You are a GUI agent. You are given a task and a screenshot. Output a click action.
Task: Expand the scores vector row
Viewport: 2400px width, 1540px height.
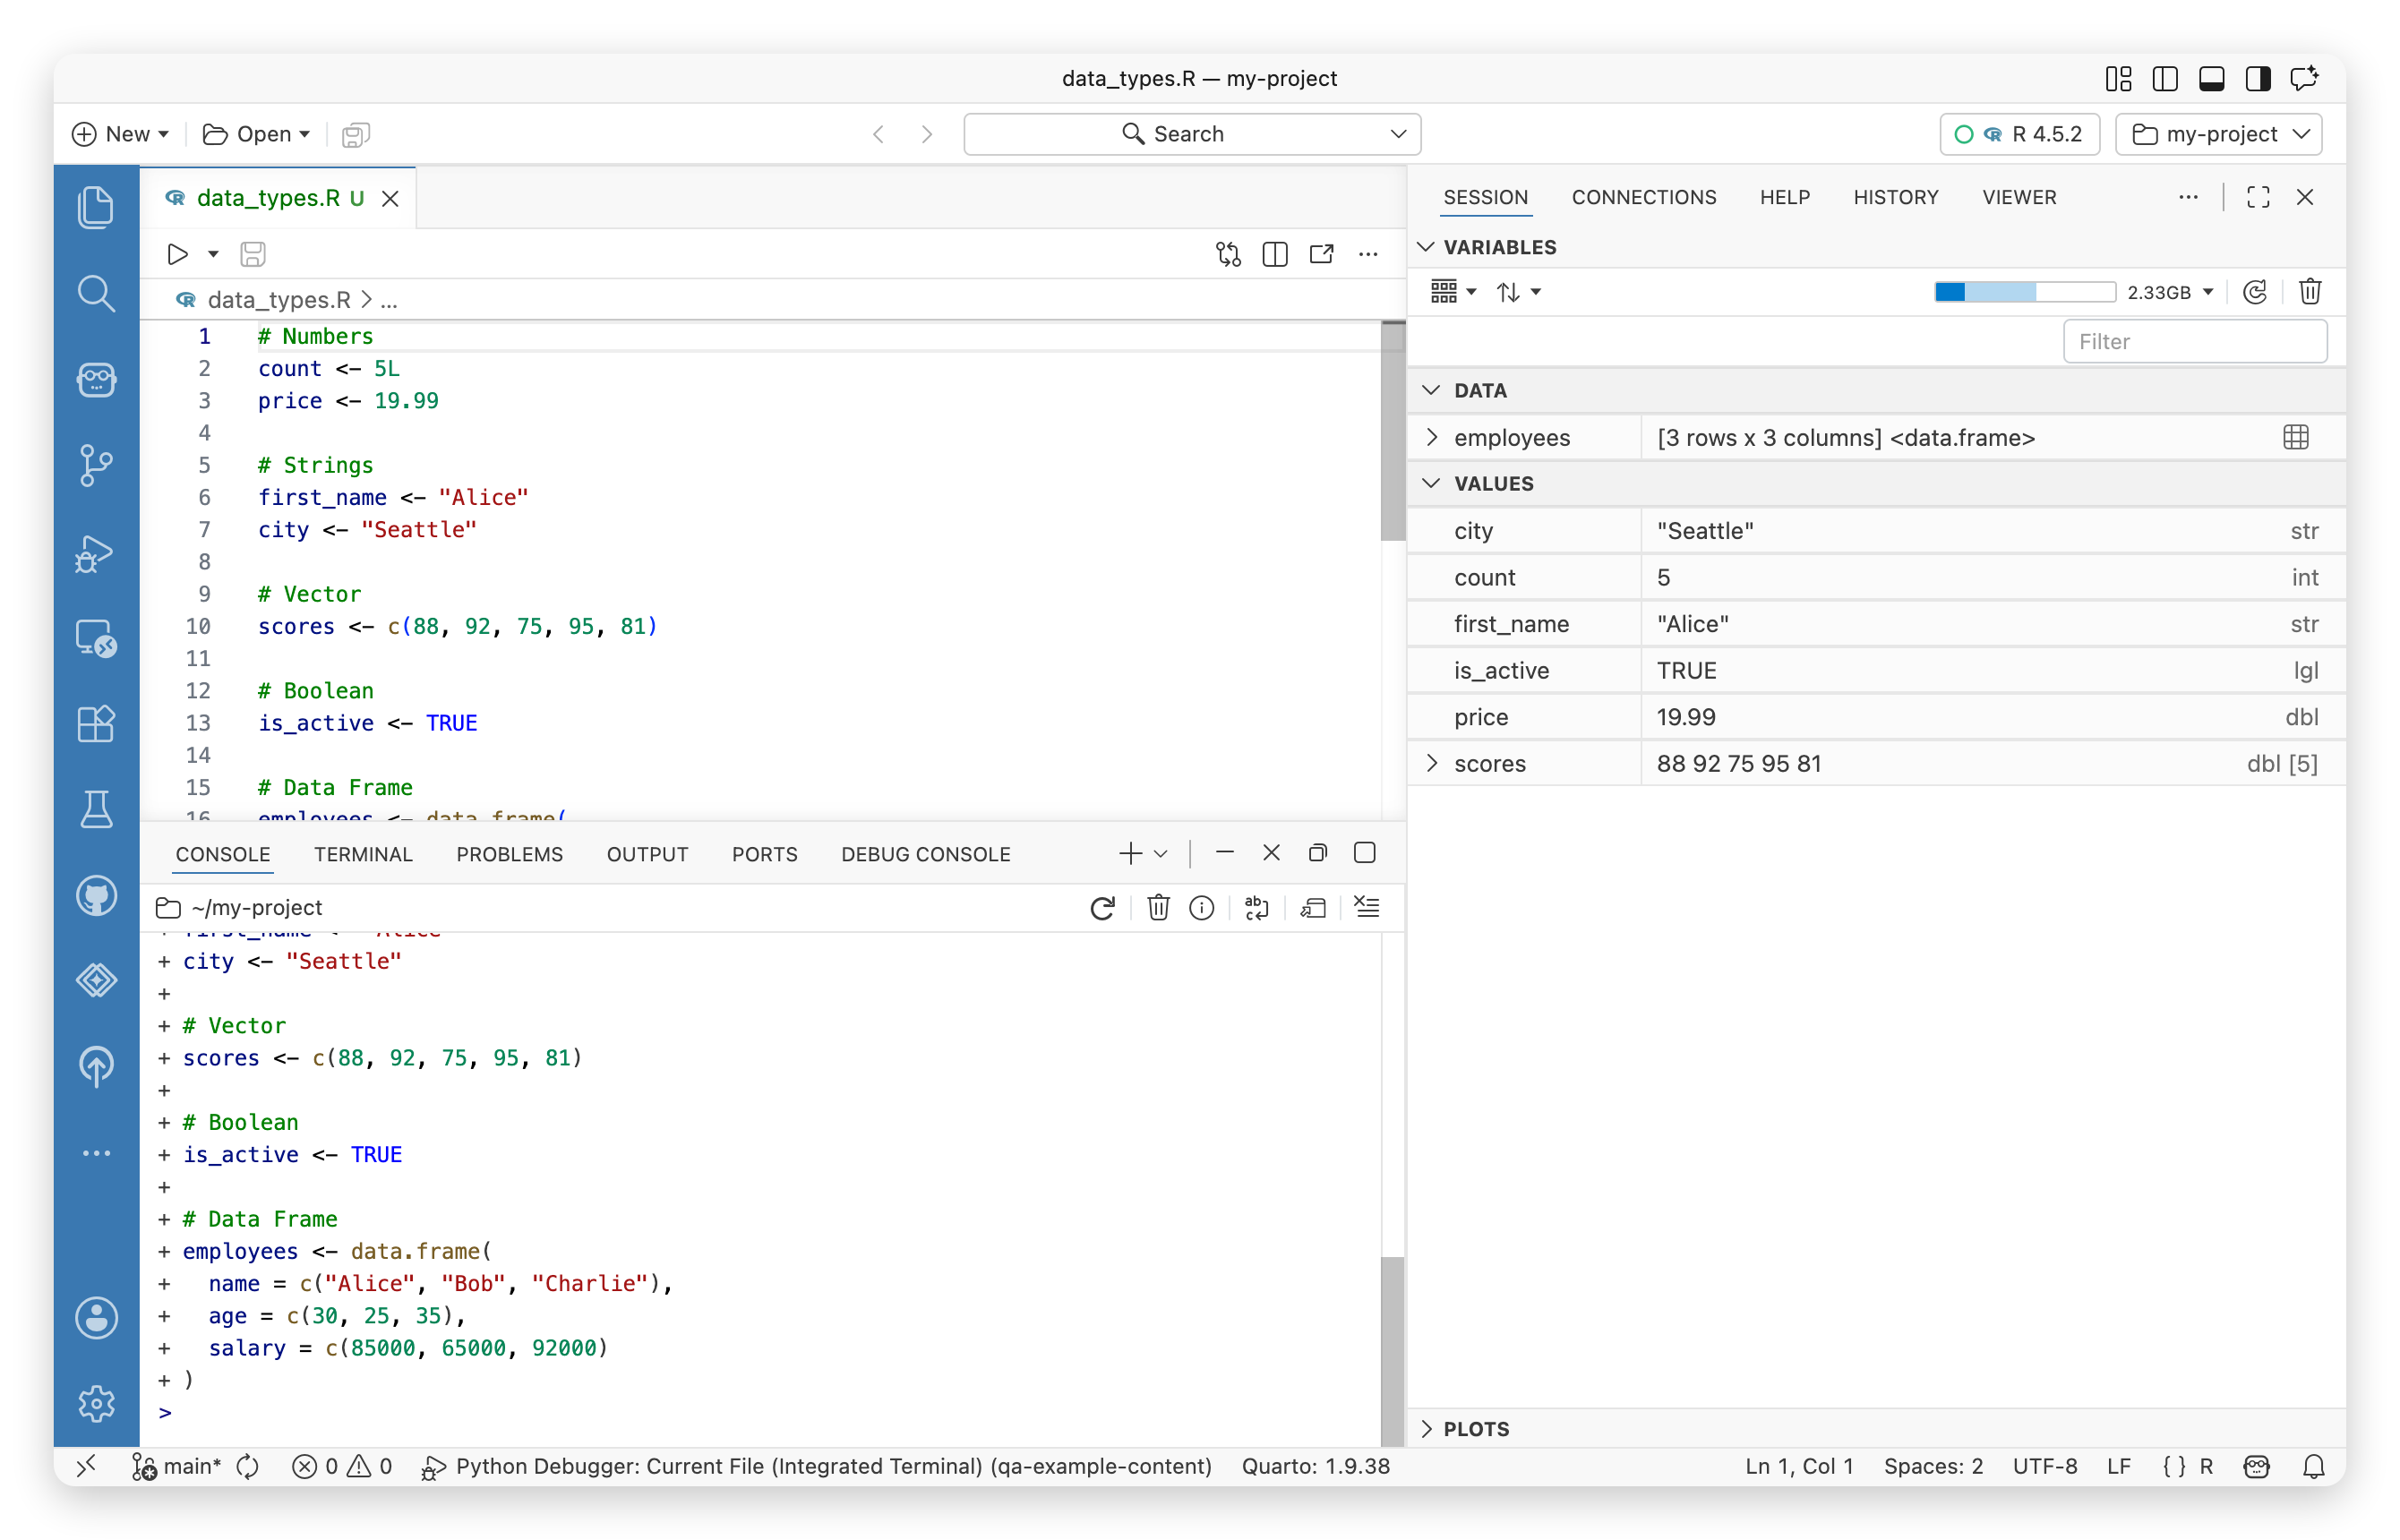pos(1431,763)
